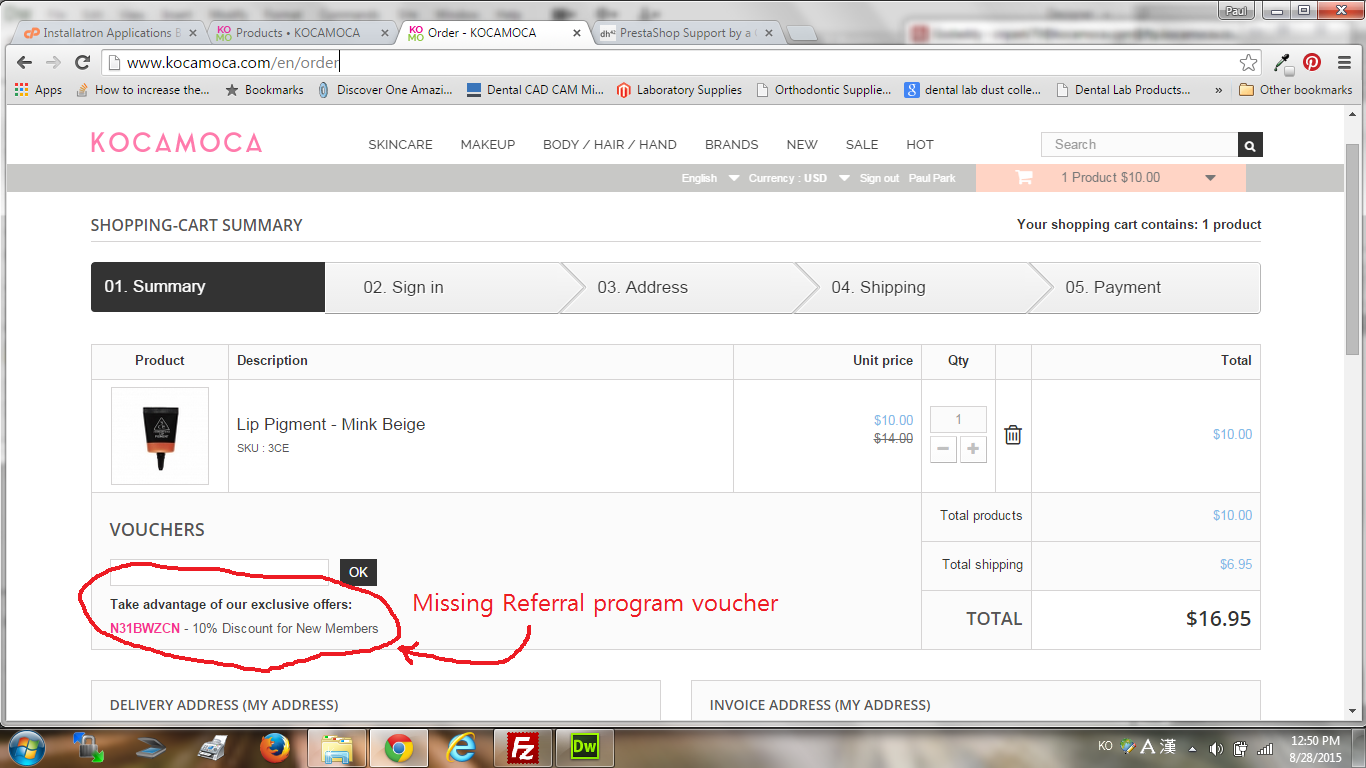The height and width of the screenshot is (768, 1366).
Task: Click the scanner icon in the taskbar
Action: (x=150, y=748)
